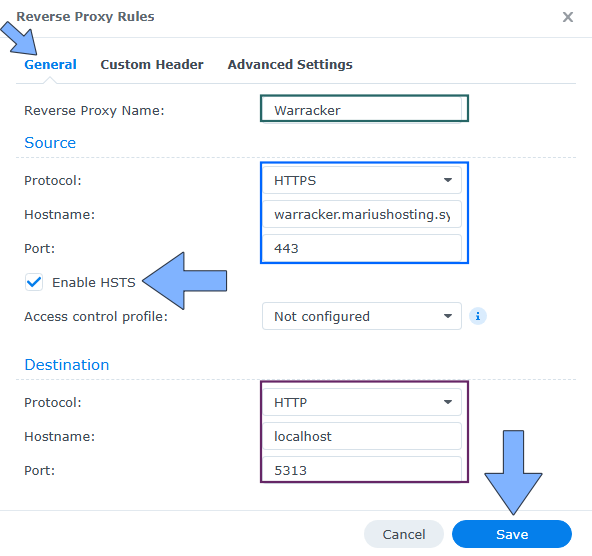The height and width of the screenshot is (556, 592).
Task: Click the Source Protocol dropdown arrow
Action: (x=448, y=180)
